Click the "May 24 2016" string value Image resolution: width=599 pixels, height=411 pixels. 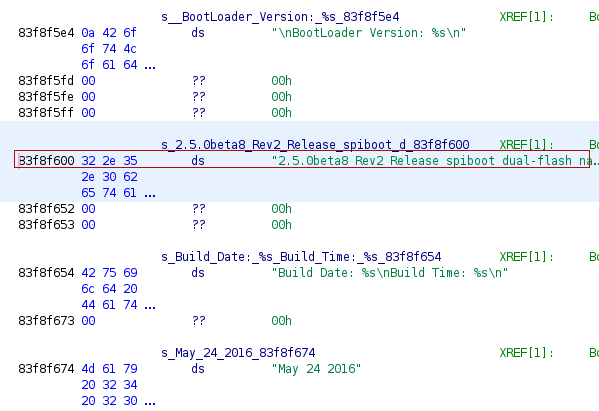[316, 369]
